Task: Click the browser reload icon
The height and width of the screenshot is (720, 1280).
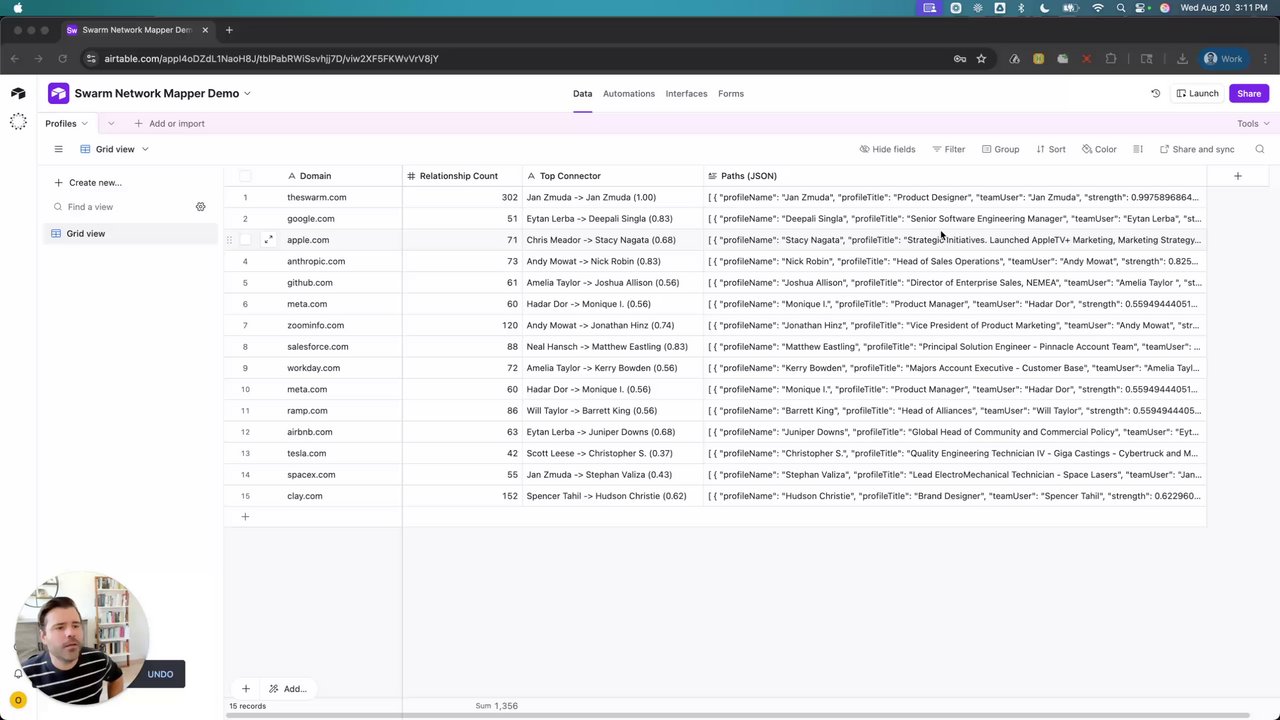Action: click(63, 59)
